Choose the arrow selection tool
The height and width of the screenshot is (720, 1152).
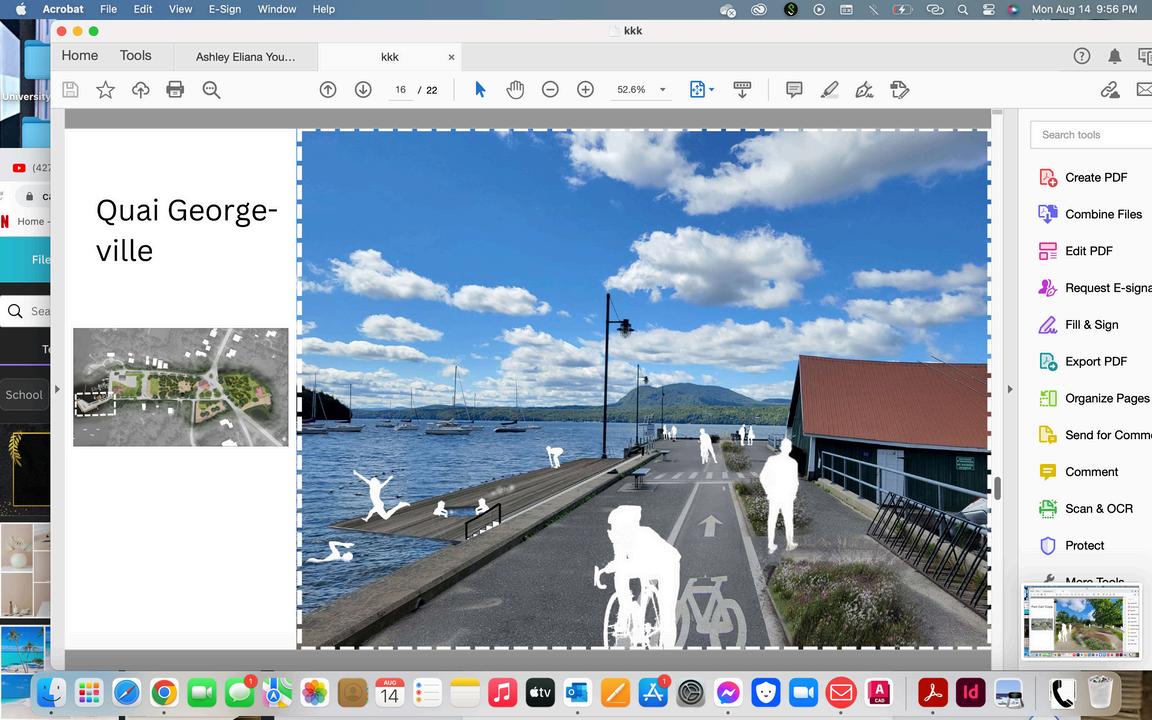point(480,90)
